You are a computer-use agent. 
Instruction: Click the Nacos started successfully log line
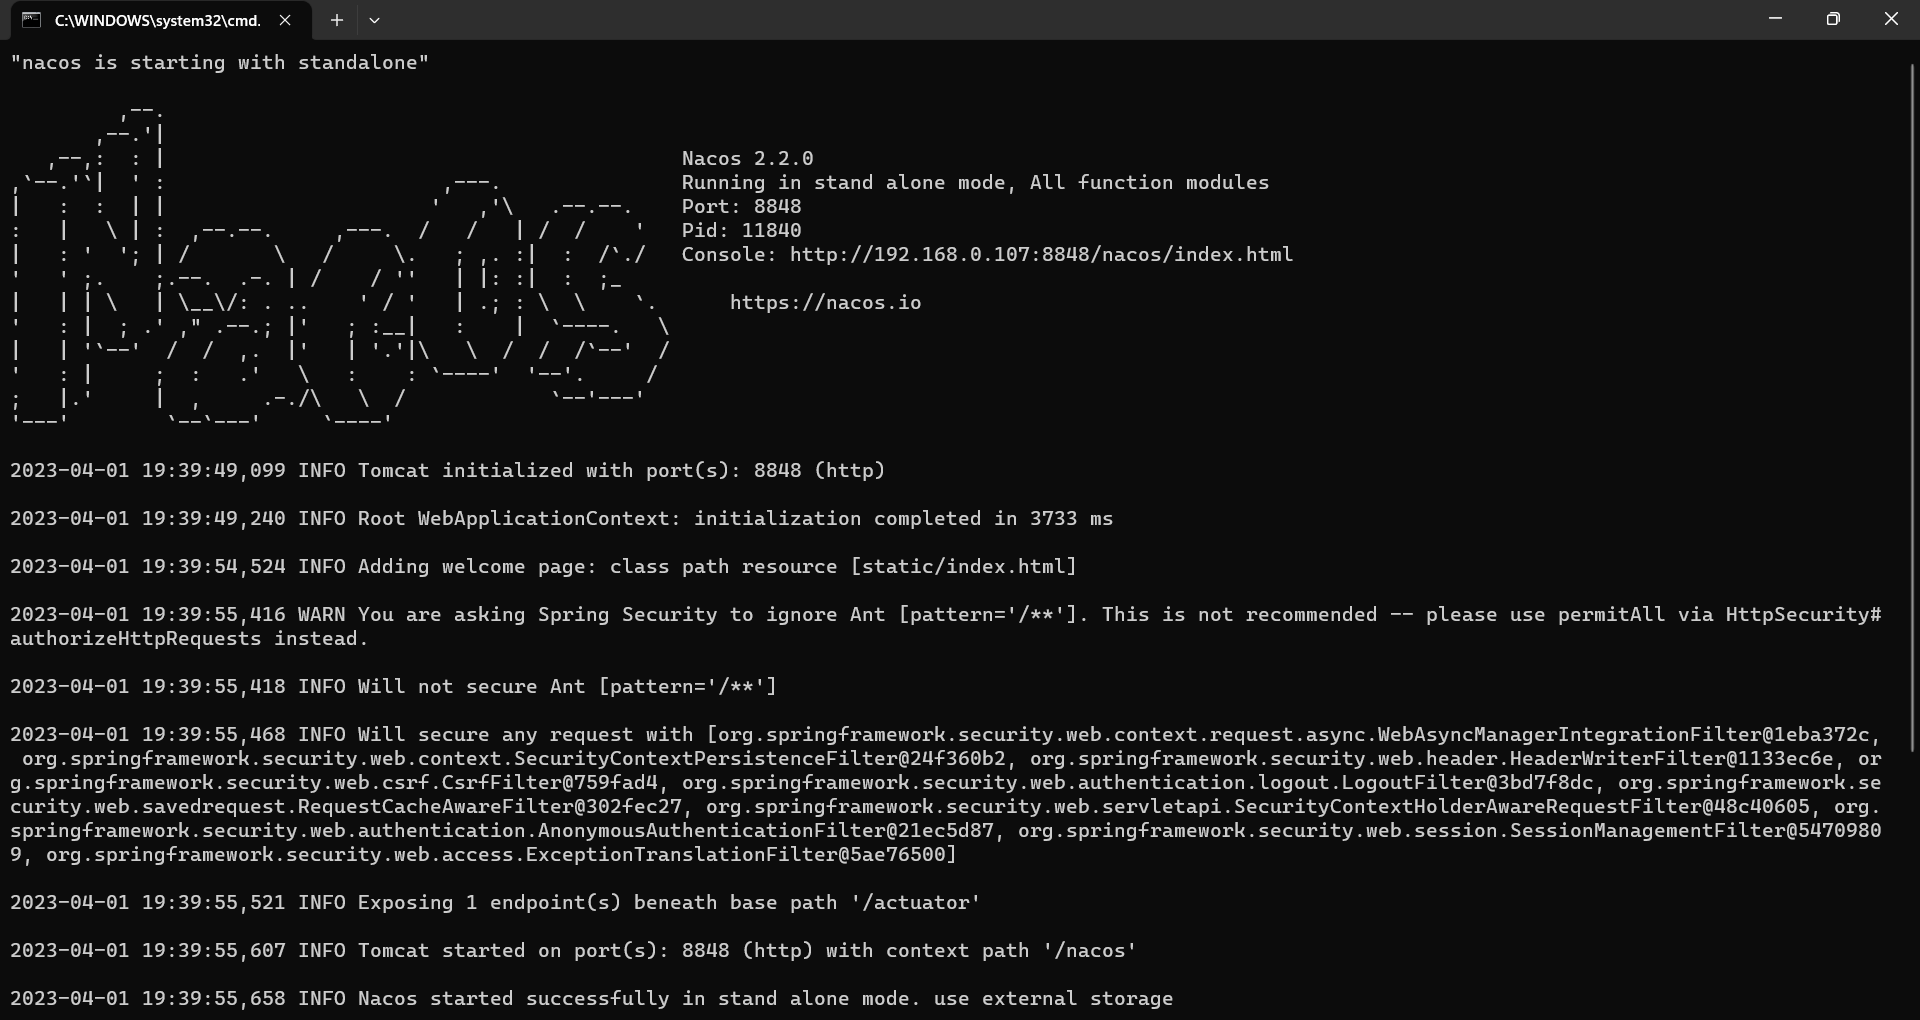click(590, 998)
